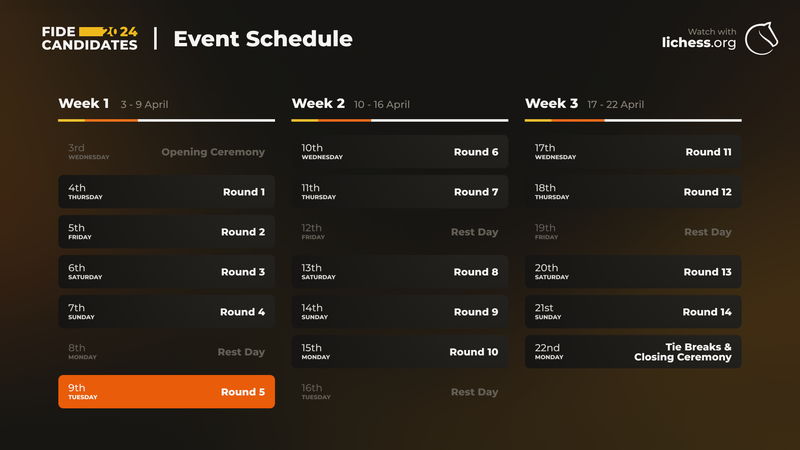Viewport: 800px width, 450px height.
Task: Select the Week 3 header
Action: tap(551, 104)
